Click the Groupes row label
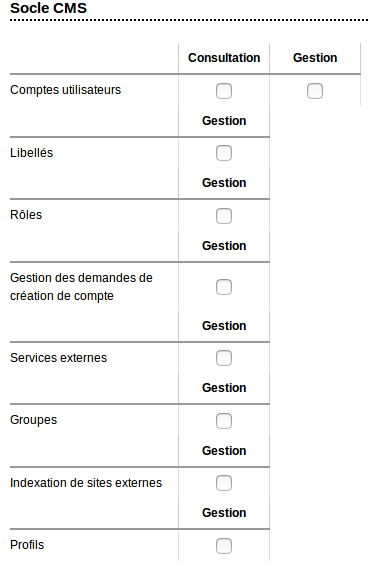 pos(34,420)
